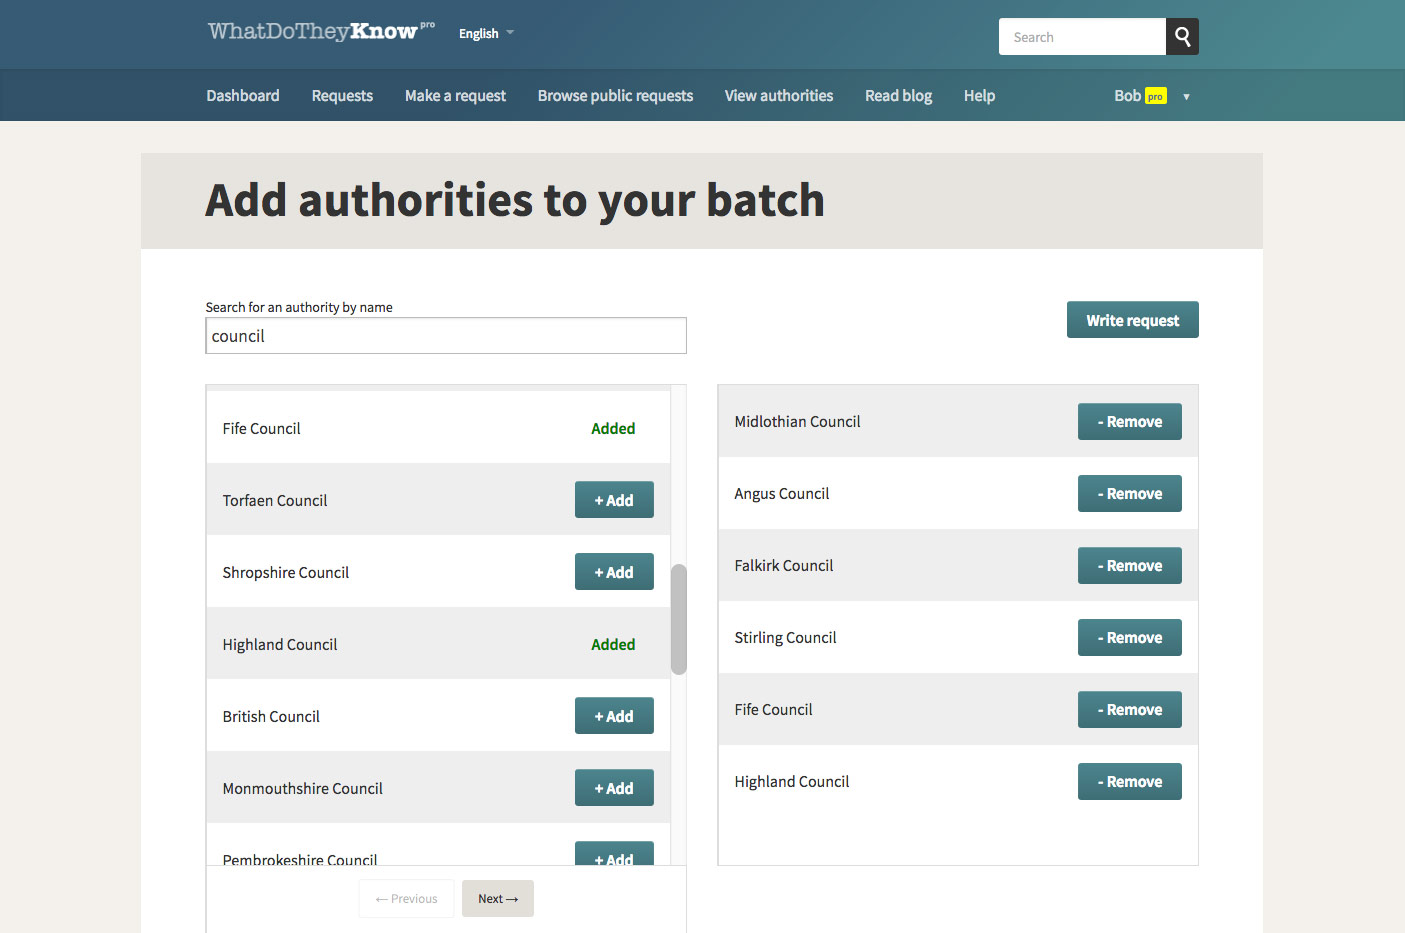Viewport: 1405px width, 933px height.
Task: Click the top Search input box
Action: point(1082,37)
